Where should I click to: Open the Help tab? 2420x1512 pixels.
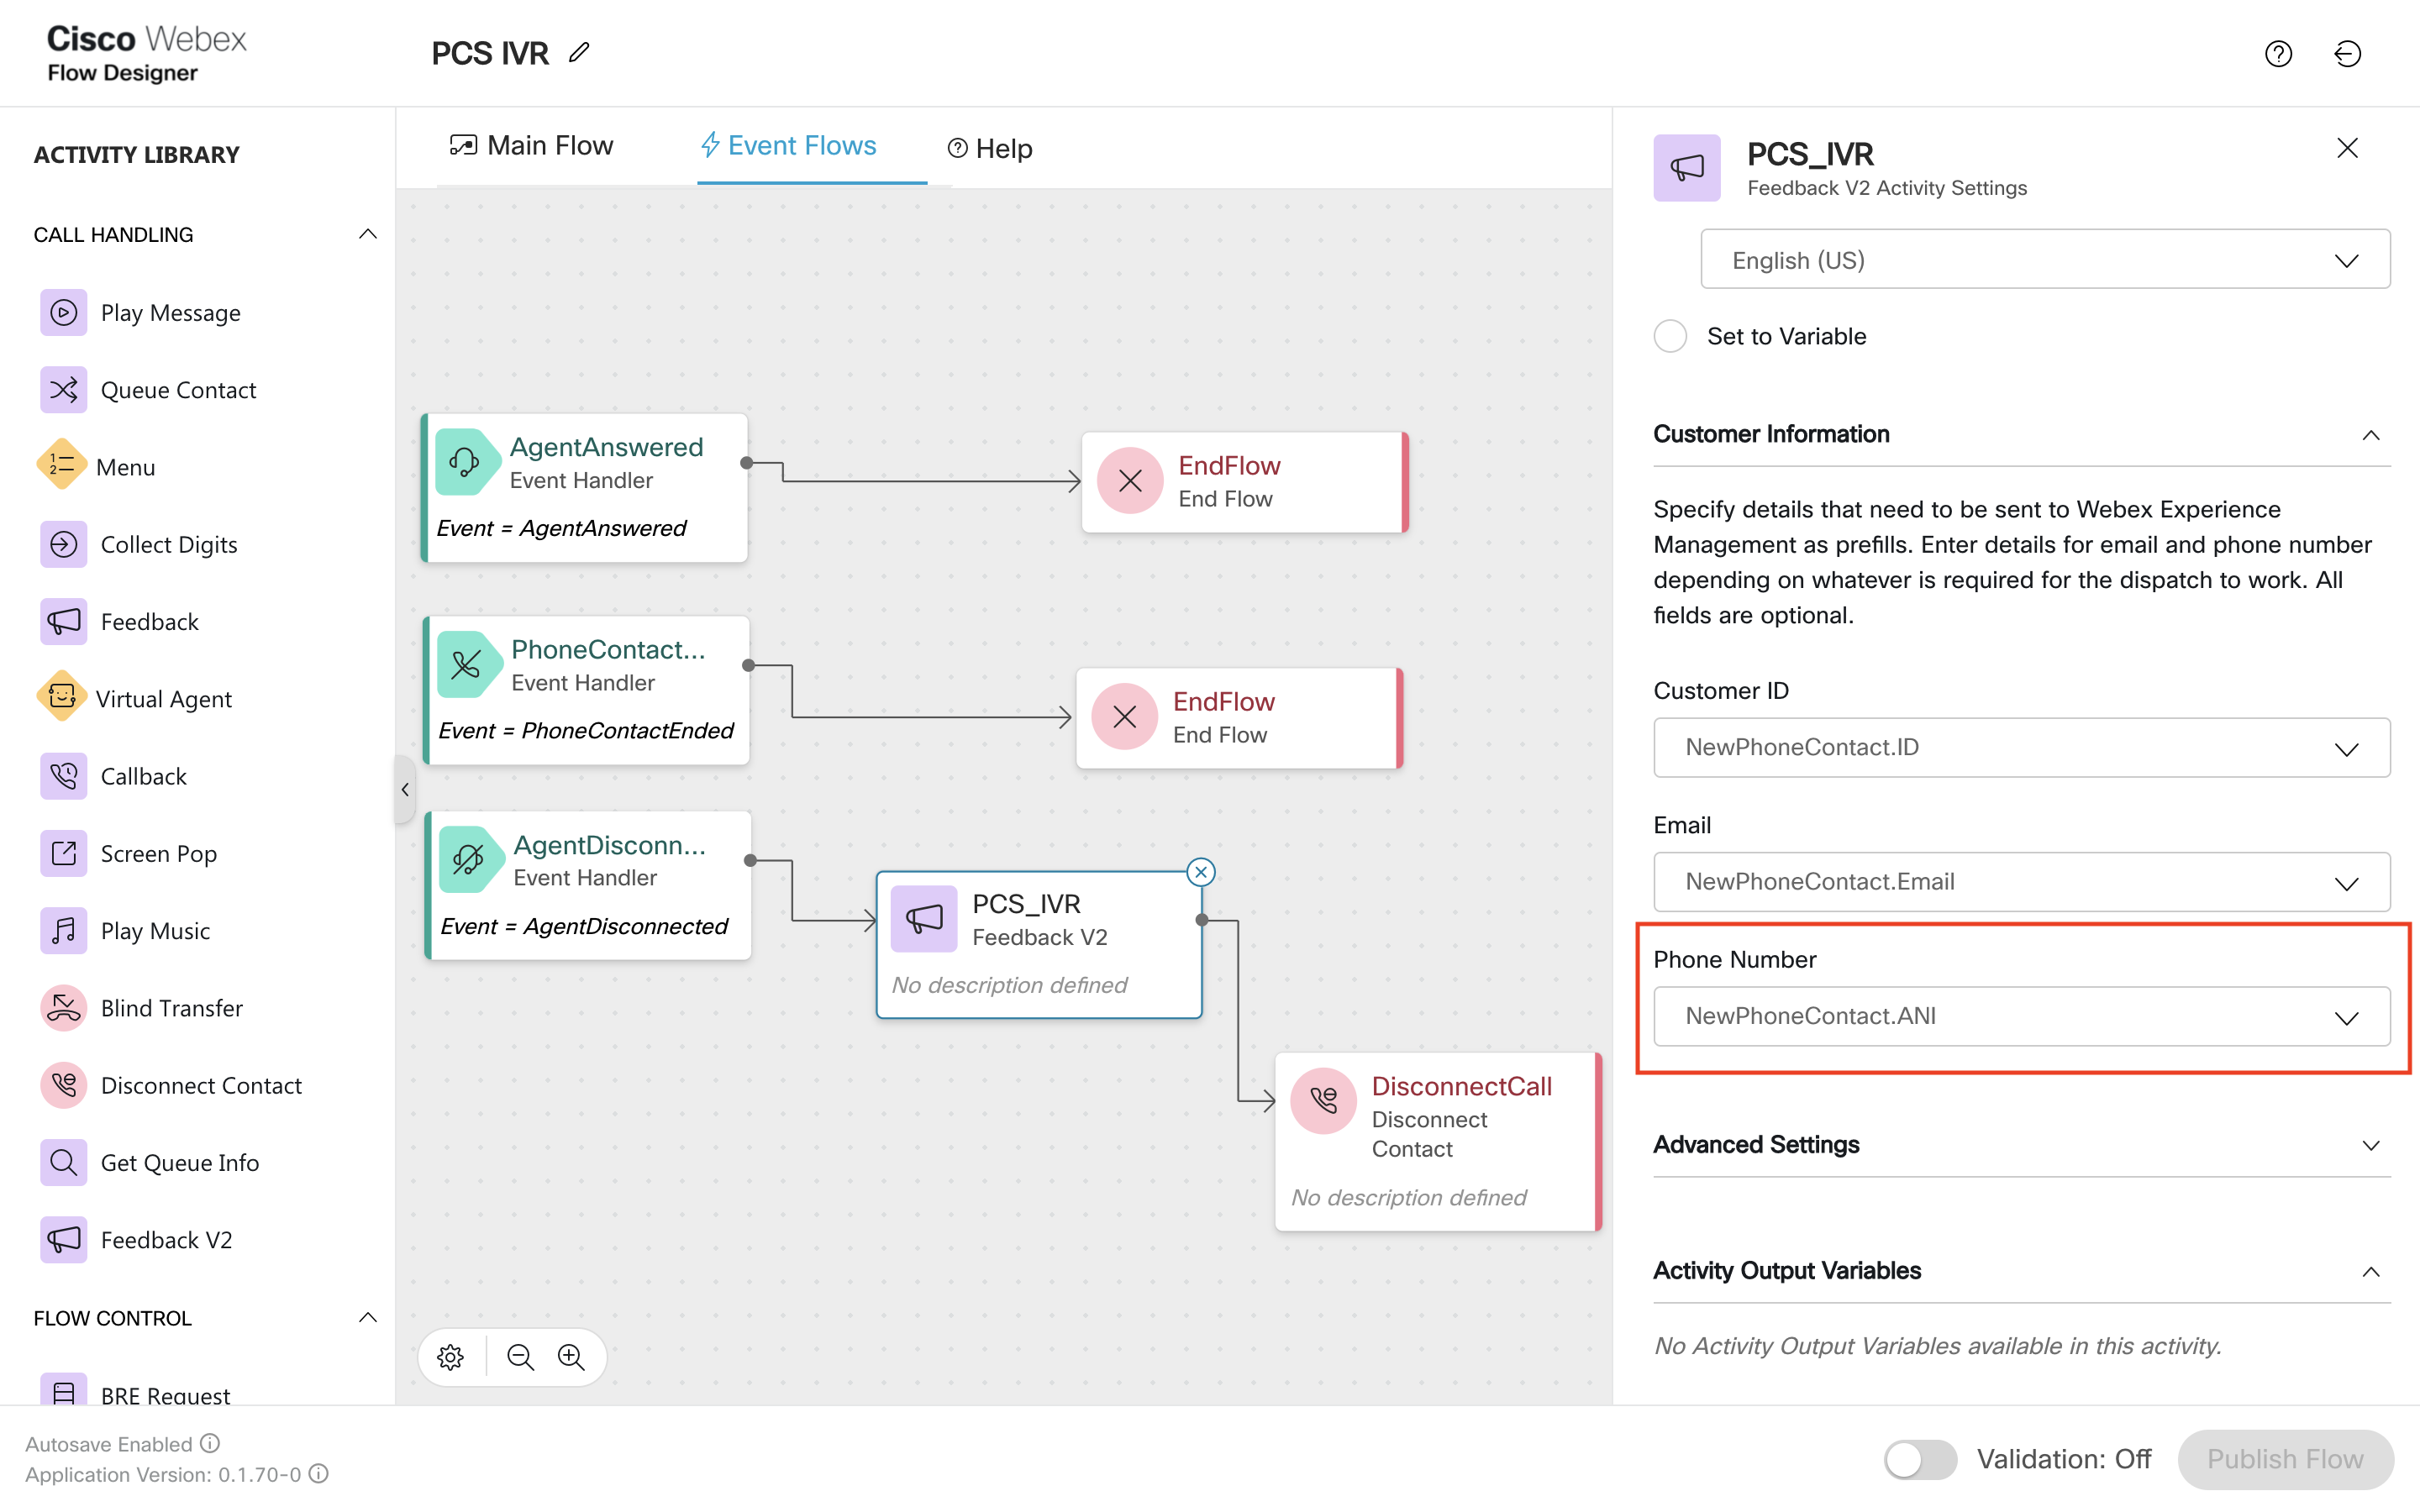pos(989,148)
